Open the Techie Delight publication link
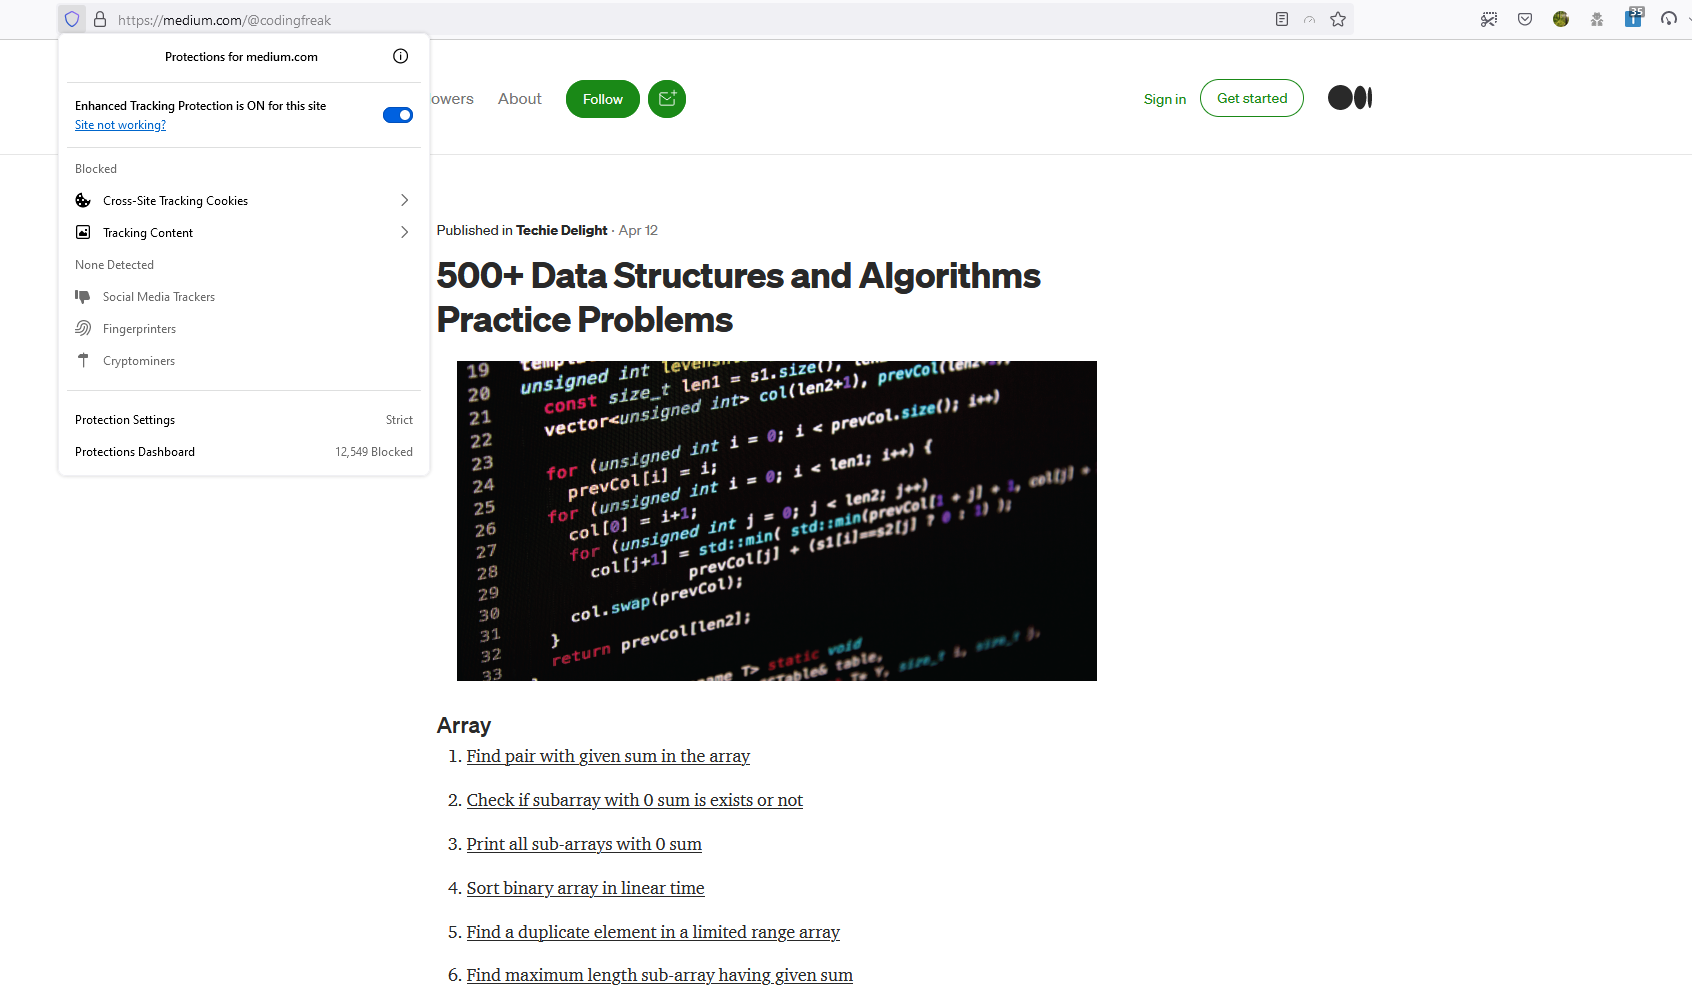 [561, 230]
